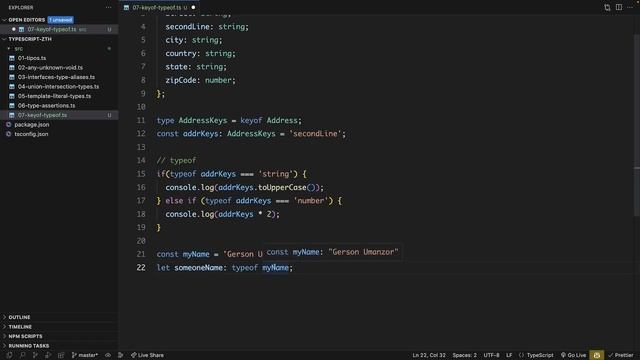Click icon left of Live Share
This screenshot has width=640, height=360.
point(120,355)
